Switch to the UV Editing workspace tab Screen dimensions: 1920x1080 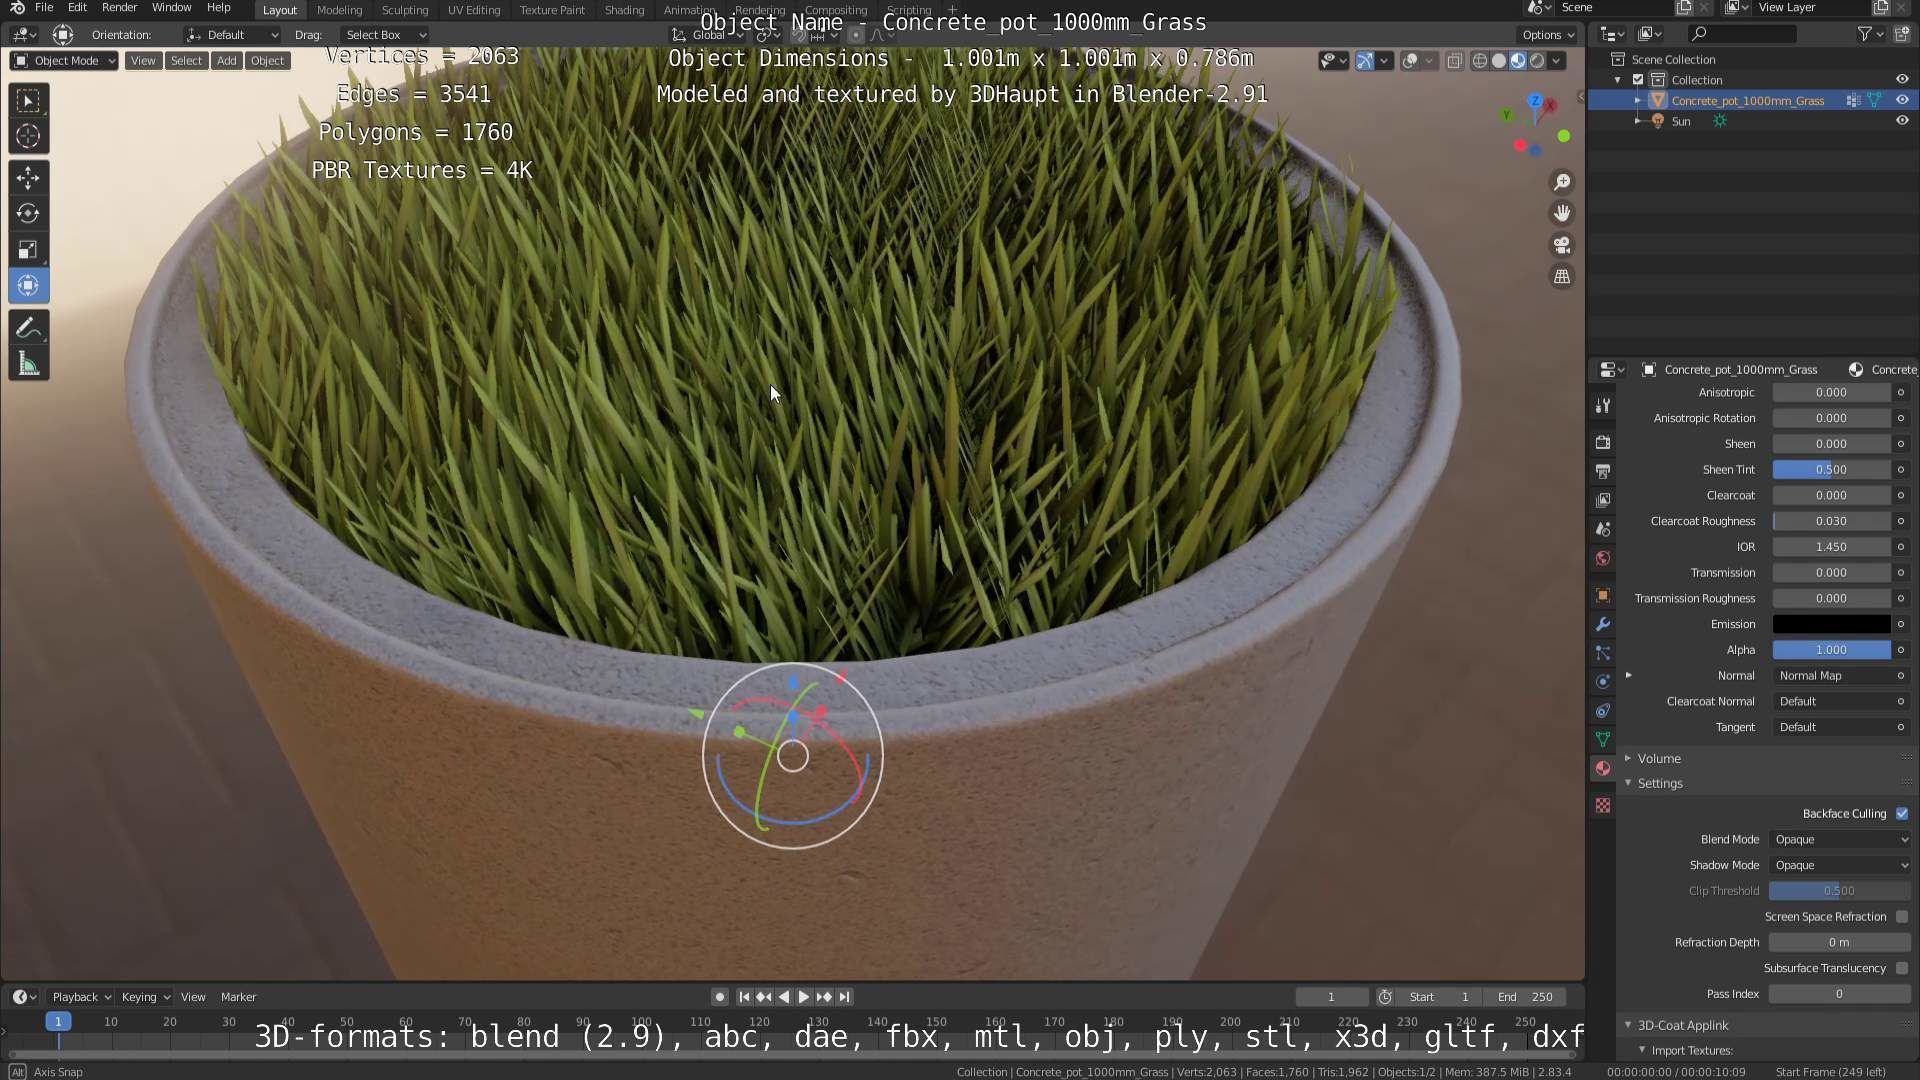[474, 10]
